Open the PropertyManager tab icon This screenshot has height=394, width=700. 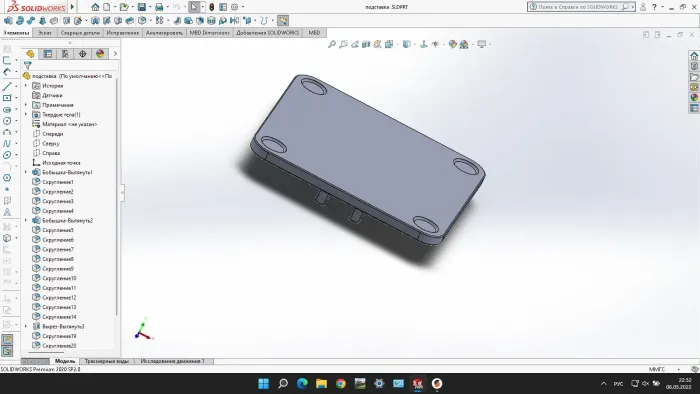(48, 54)
